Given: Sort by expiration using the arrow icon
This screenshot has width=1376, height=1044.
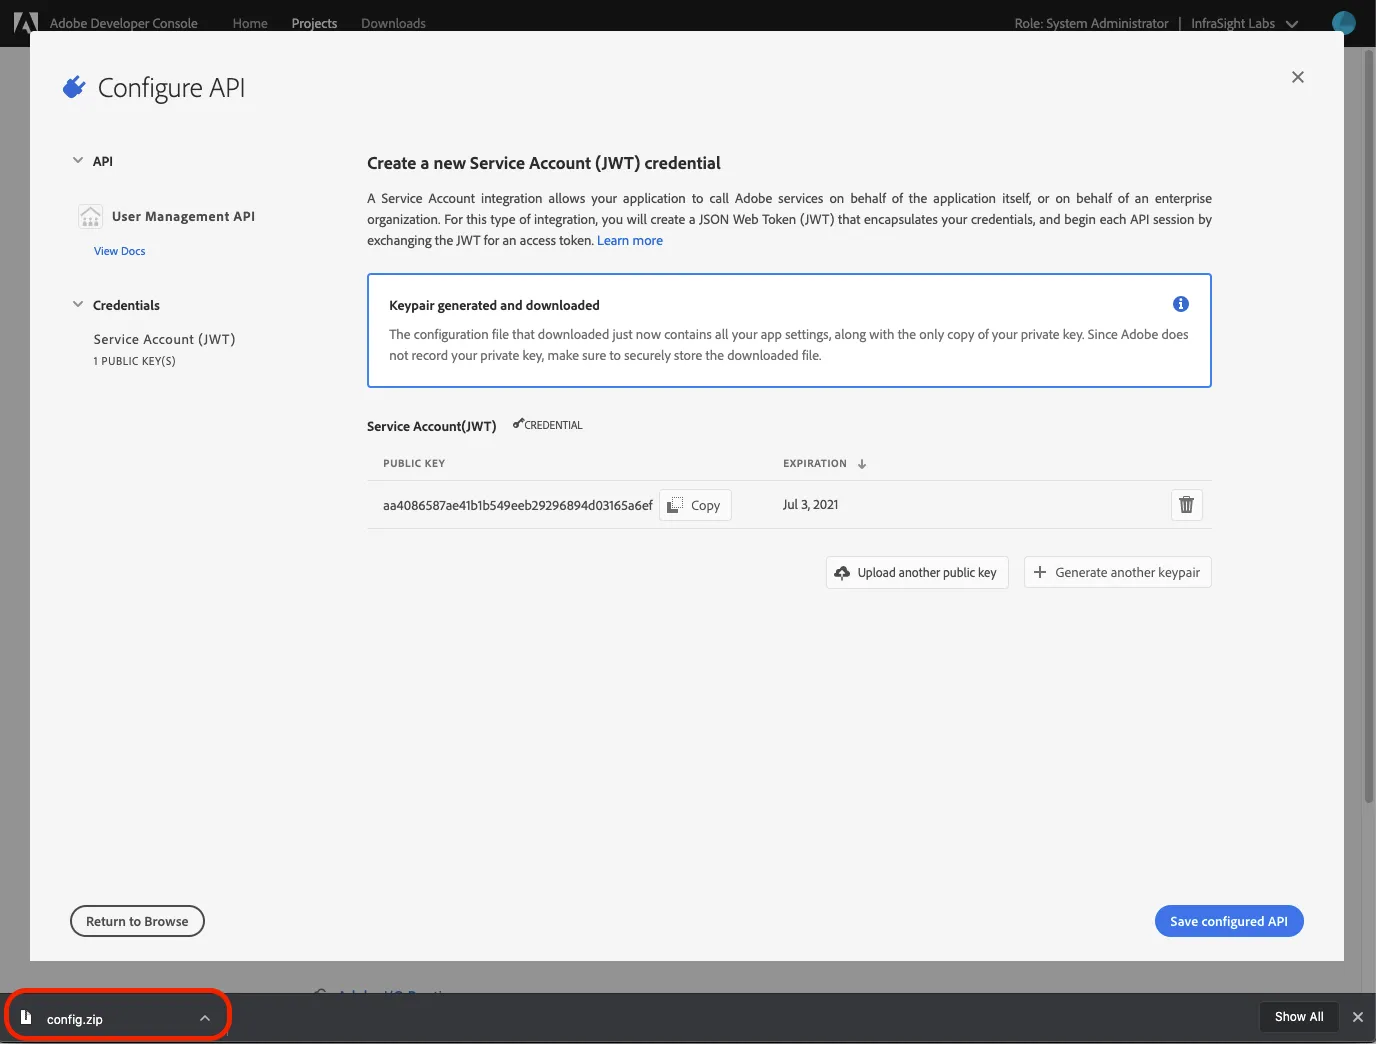Looking at the screenshot, I should [x=862, y=464].
